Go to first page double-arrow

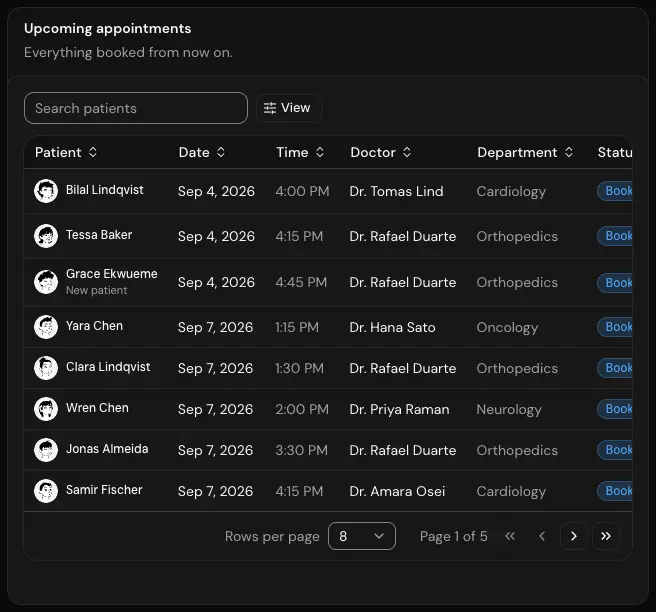tap(510, 536)
